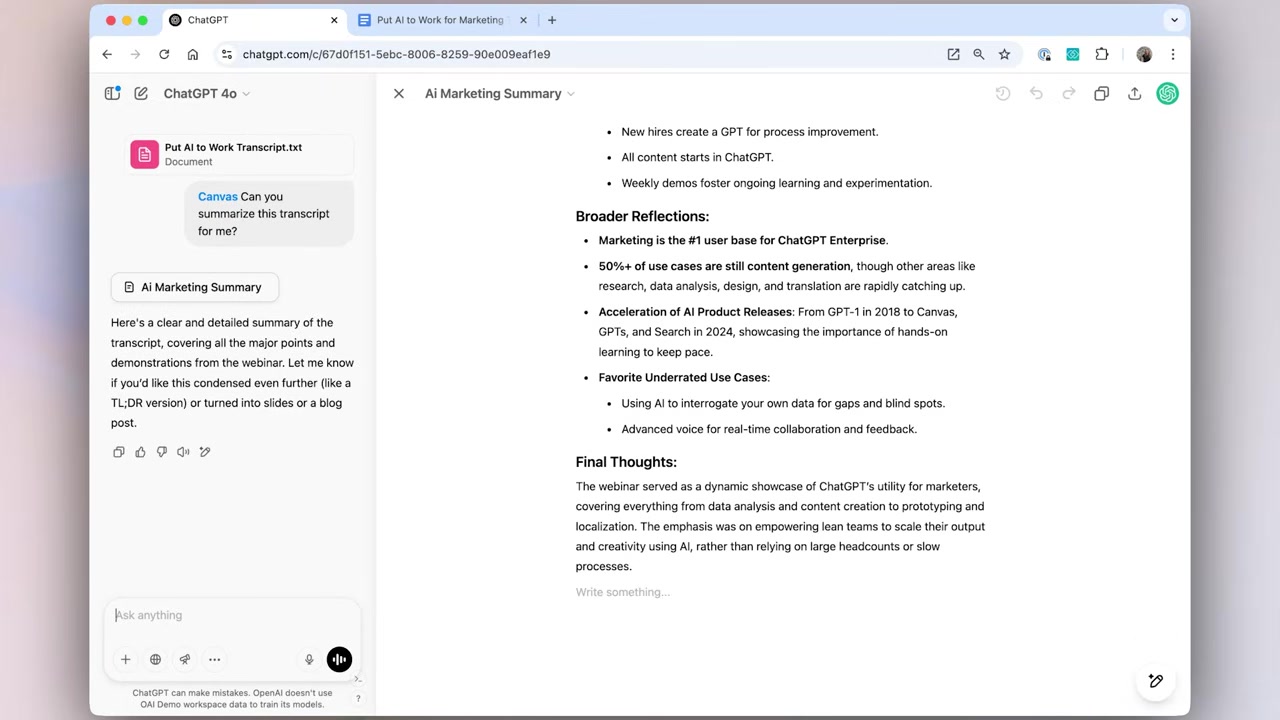Open page in app icon
The height and width of the screenshot is (720, 1280).
coord(953,54)
